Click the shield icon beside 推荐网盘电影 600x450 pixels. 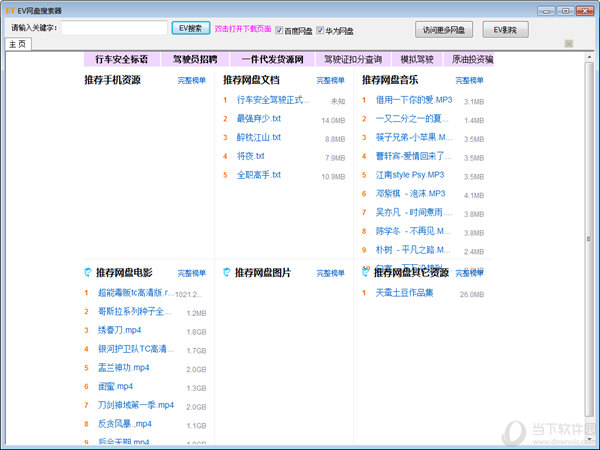coord(88,272)
